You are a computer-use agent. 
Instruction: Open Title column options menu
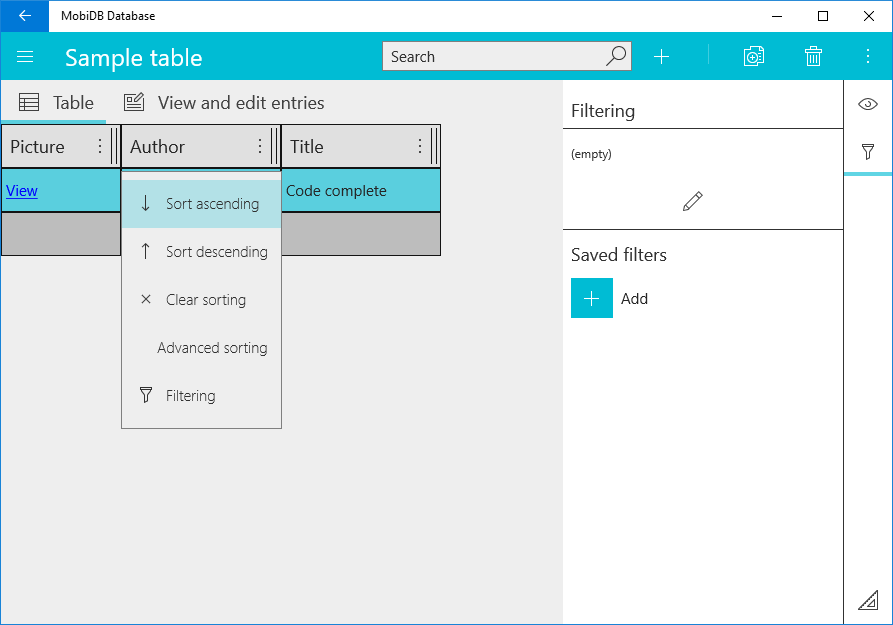[x=420, y=146]
